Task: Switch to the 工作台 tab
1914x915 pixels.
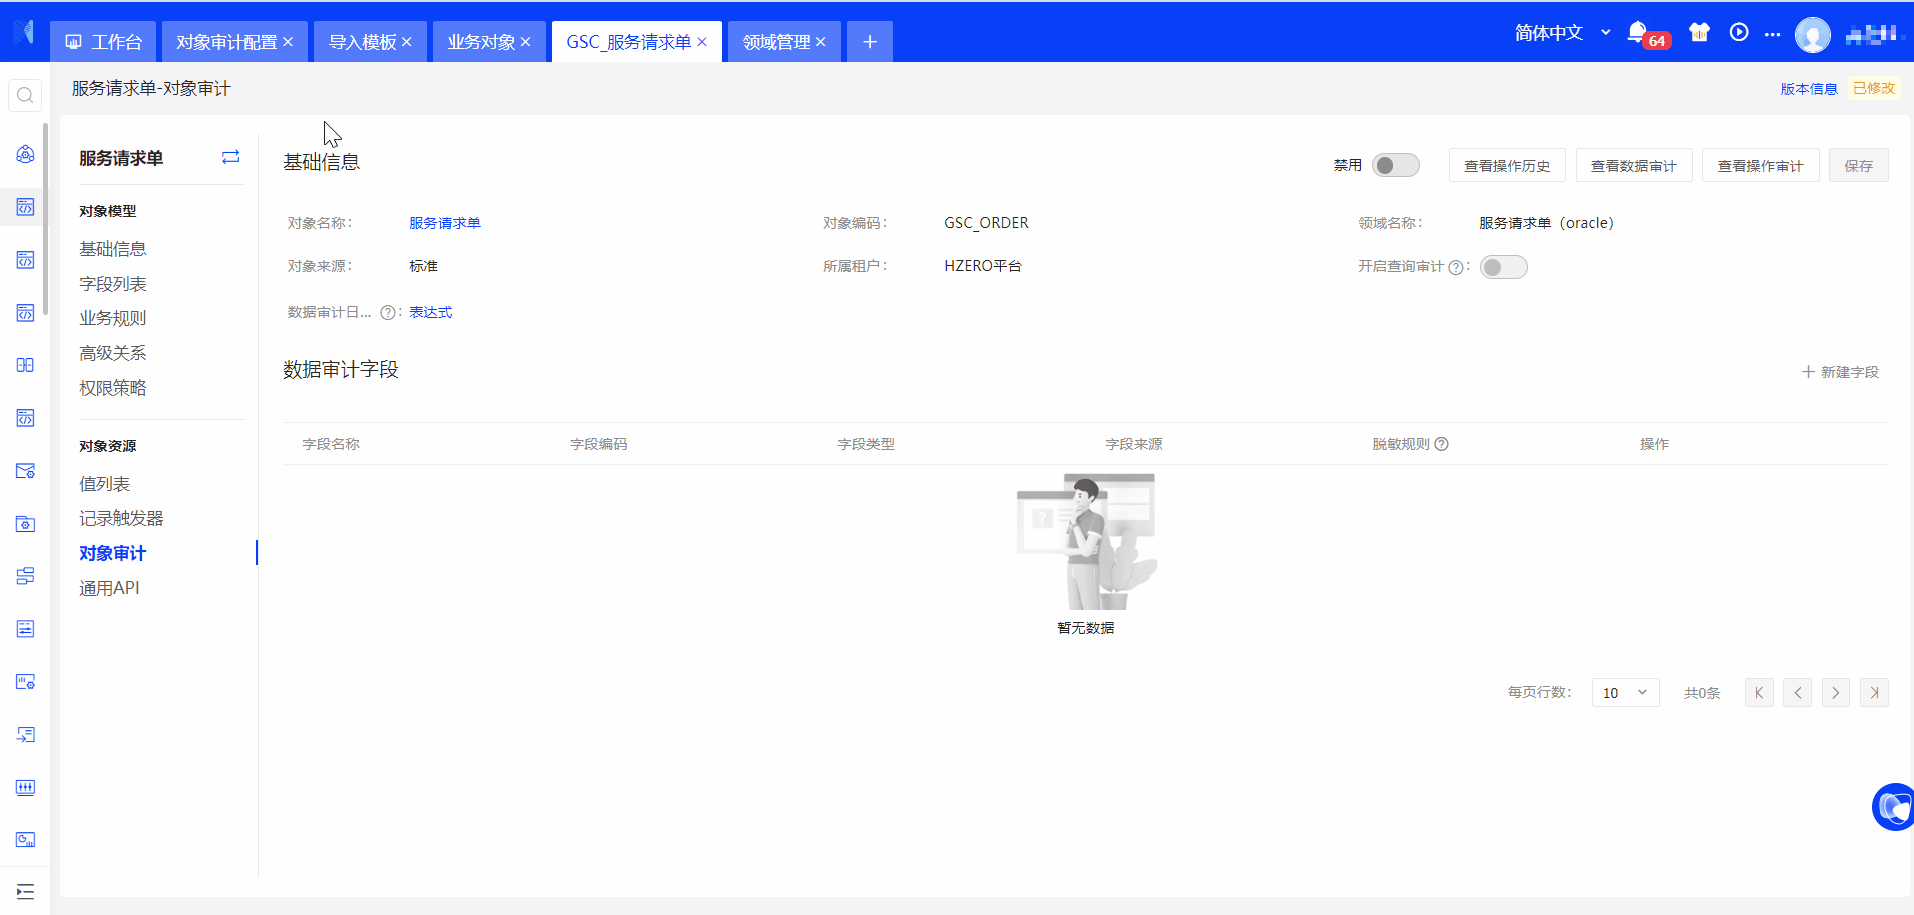Action: click(103, 42)
